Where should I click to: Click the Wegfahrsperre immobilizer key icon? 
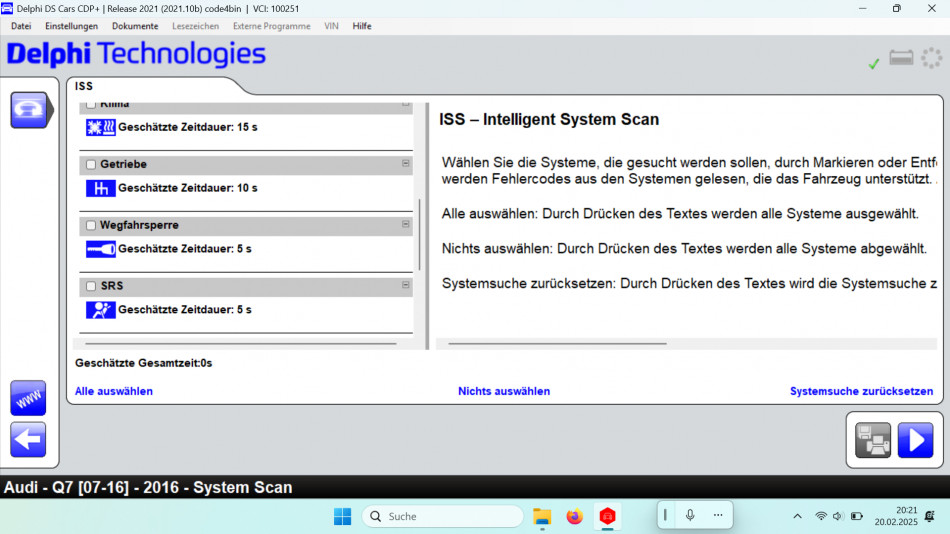(x=100, y=249)
